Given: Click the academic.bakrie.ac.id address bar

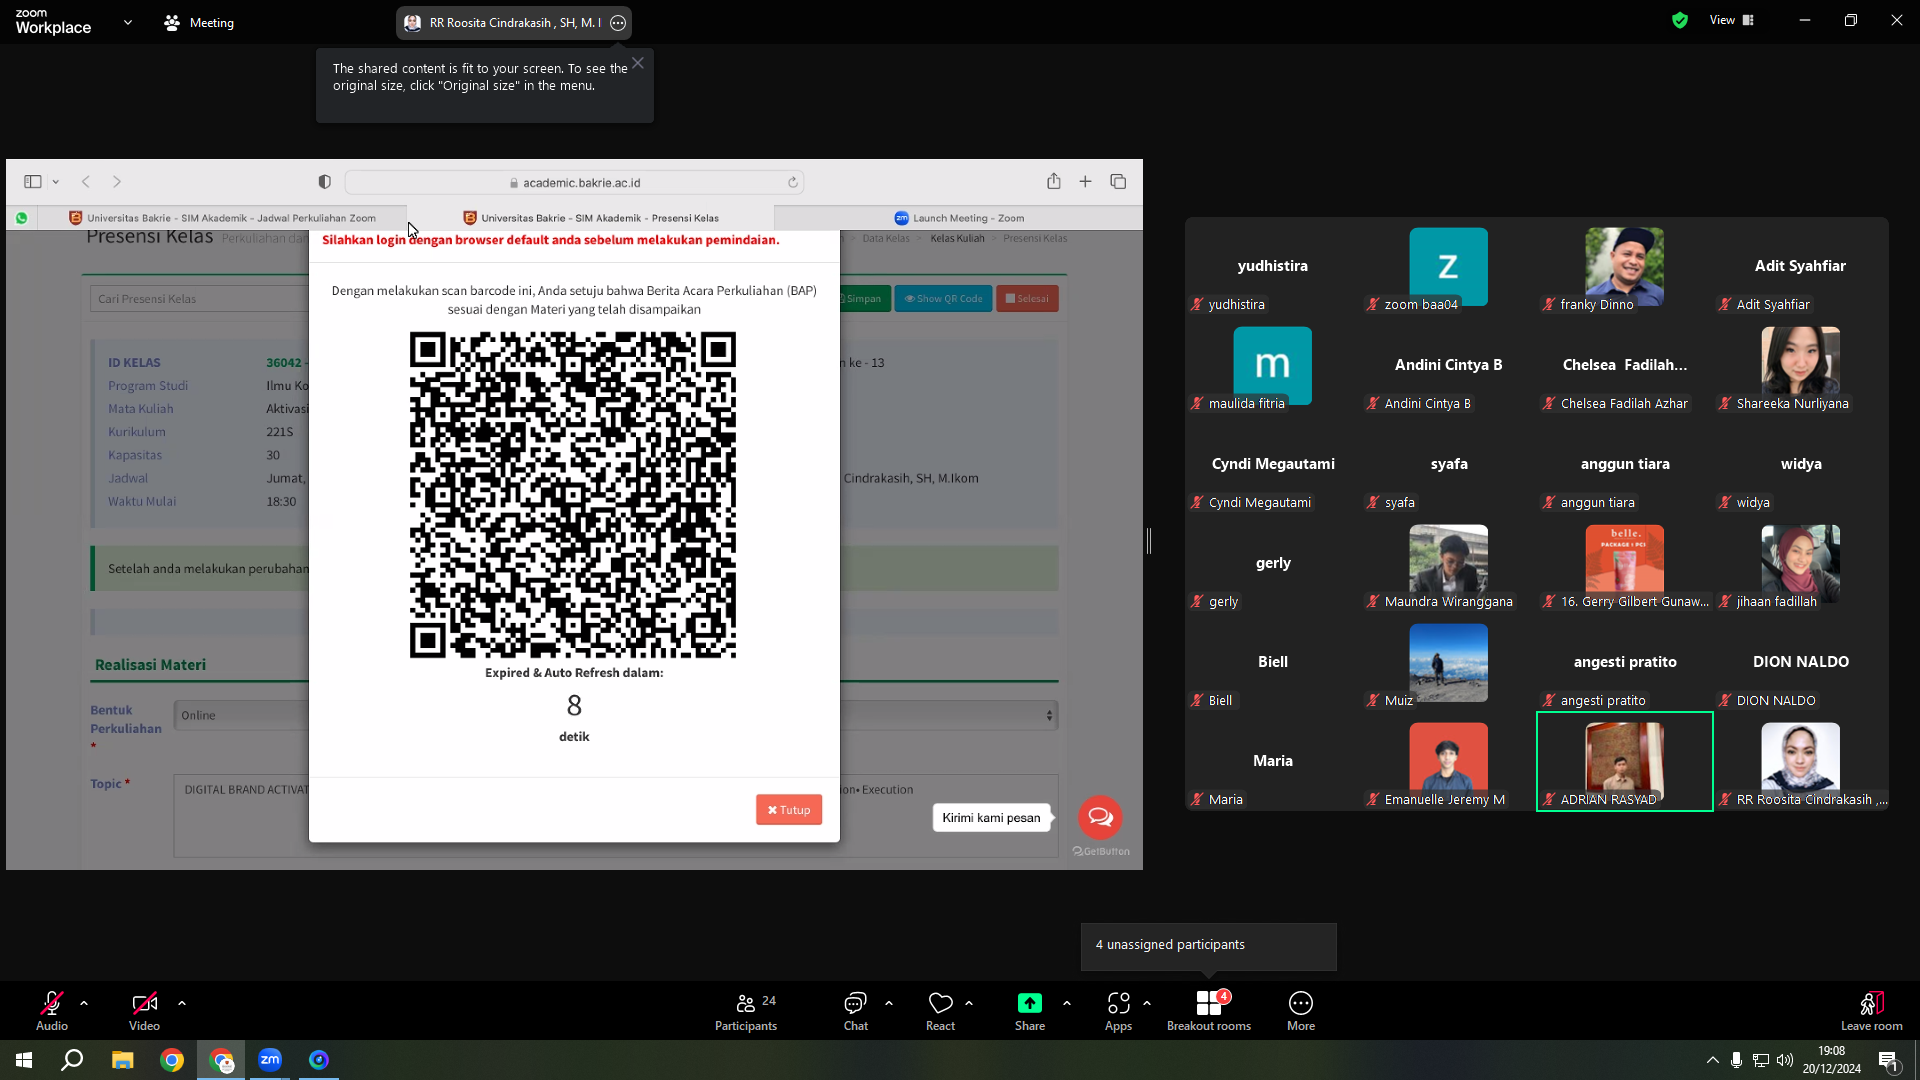Looking at the screenshot, I should [574, 183].
